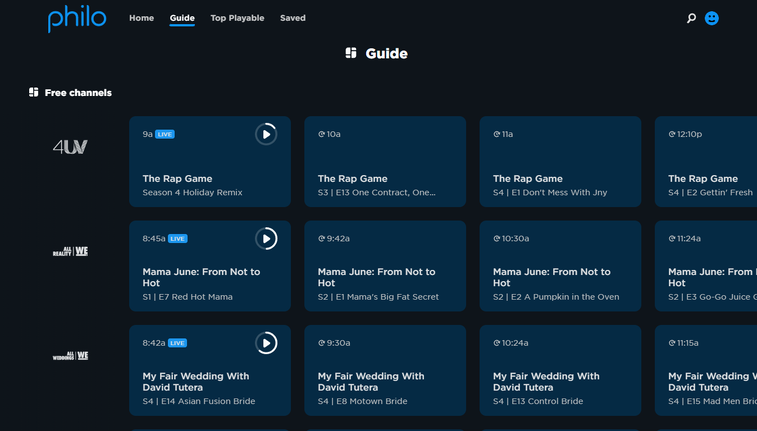757x431 pixels.
Task: Switch to the Saved tab
Action: (293, 18)
